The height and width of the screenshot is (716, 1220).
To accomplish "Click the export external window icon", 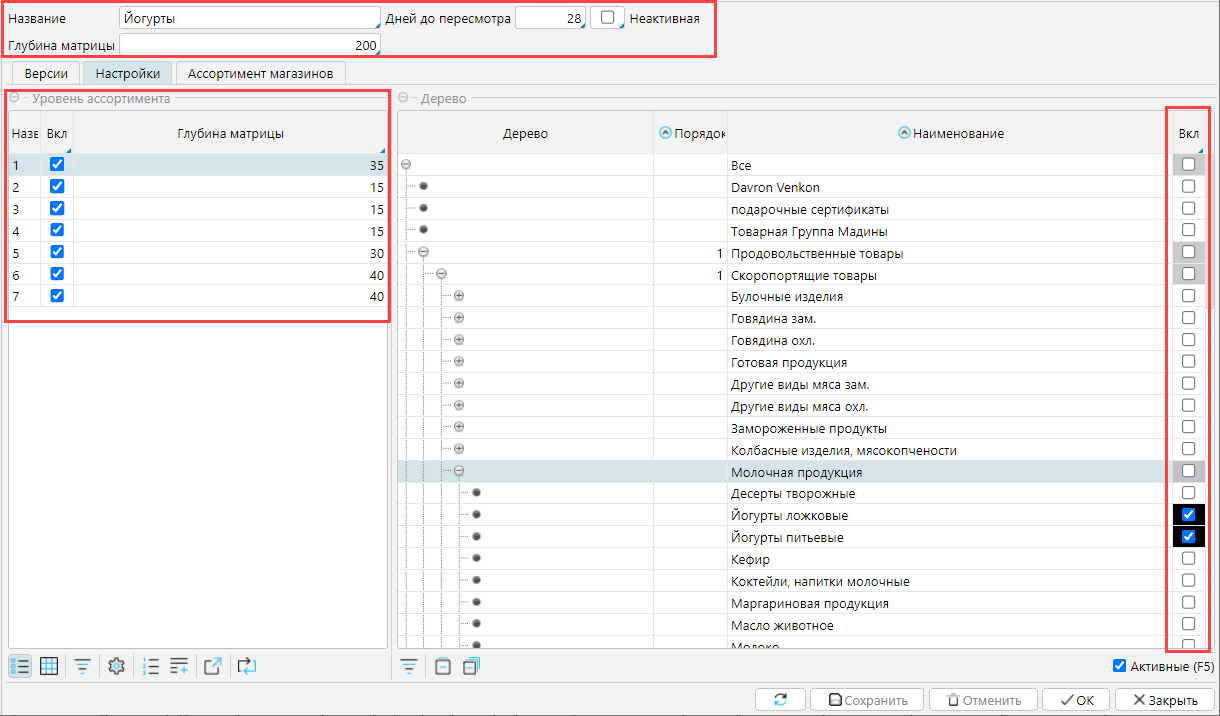I will (213, 666).
